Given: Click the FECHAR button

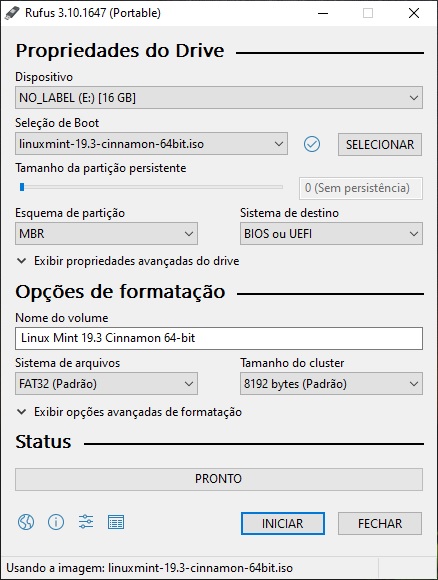Looking at the screenshot, I should 380,523.
